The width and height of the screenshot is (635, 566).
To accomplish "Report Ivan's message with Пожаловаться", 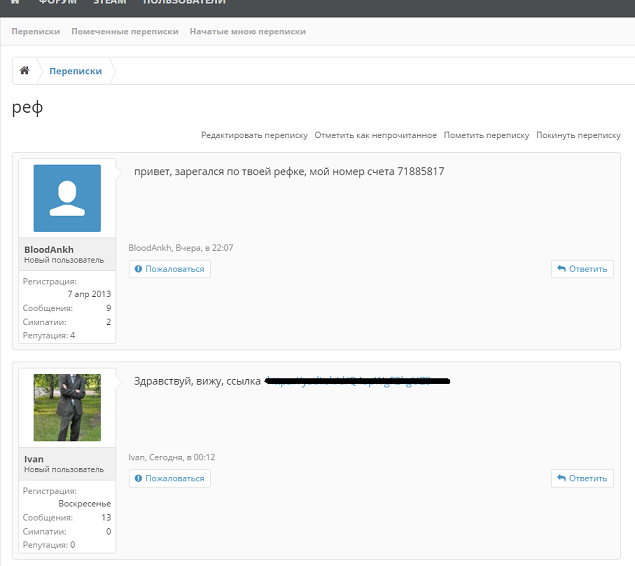I will (x=170, y=478).
